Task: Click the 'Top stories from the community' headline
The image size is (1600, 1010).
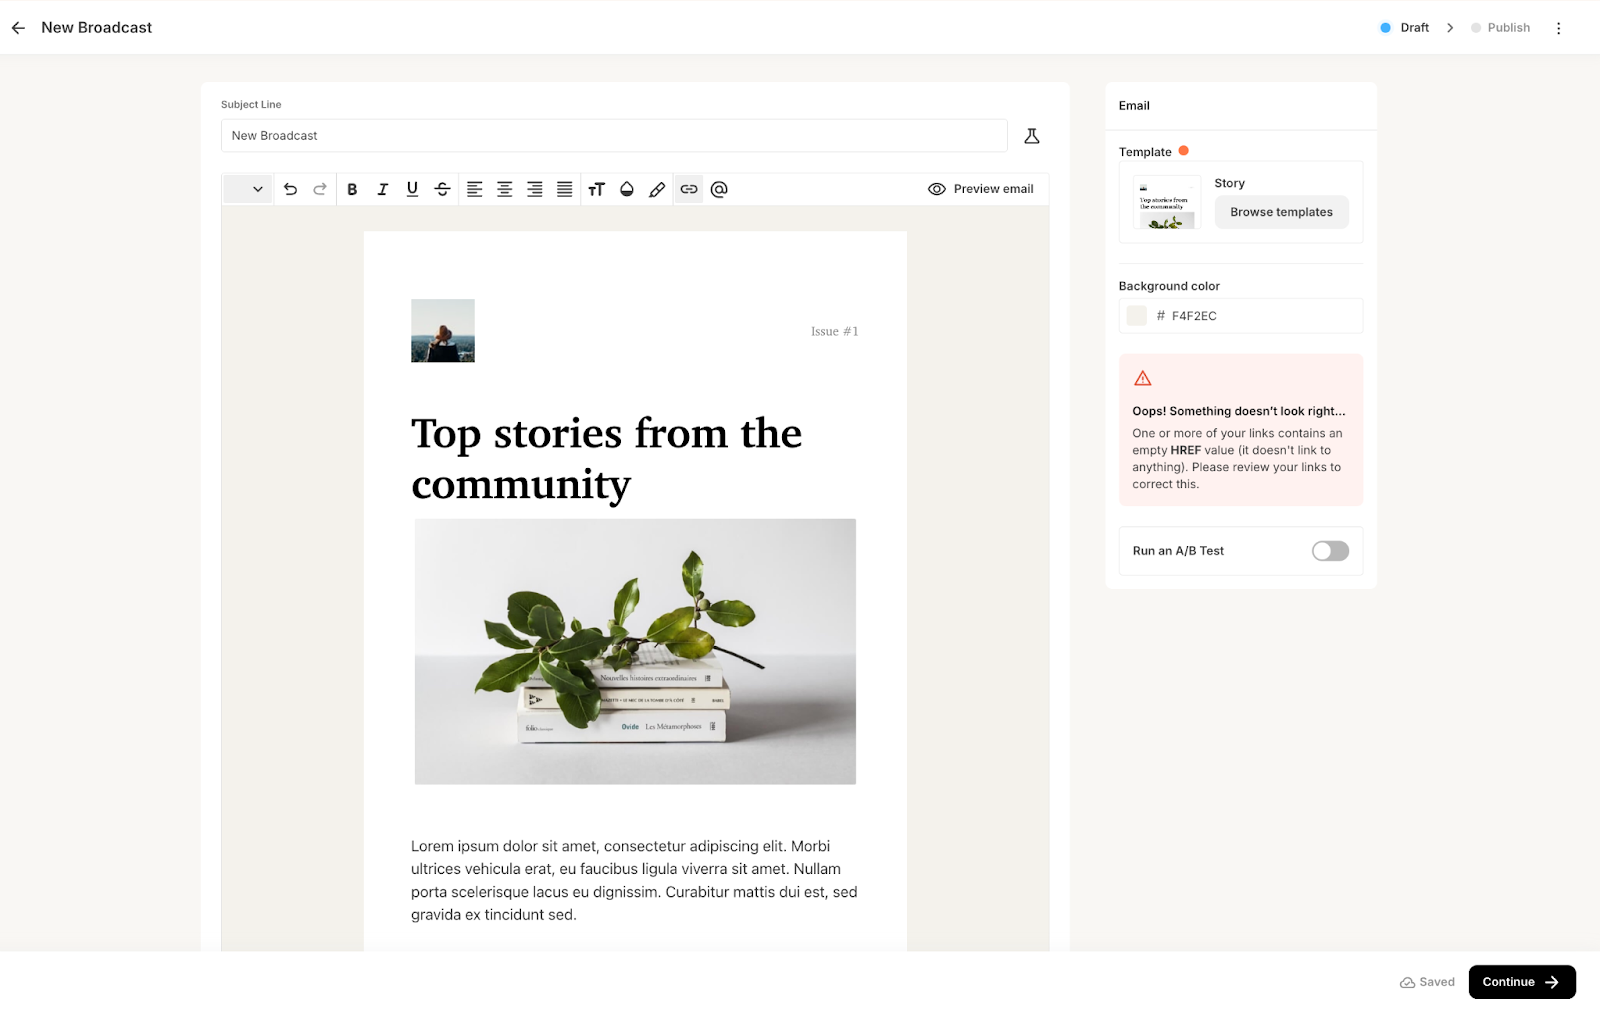Action: coord(606,459)
